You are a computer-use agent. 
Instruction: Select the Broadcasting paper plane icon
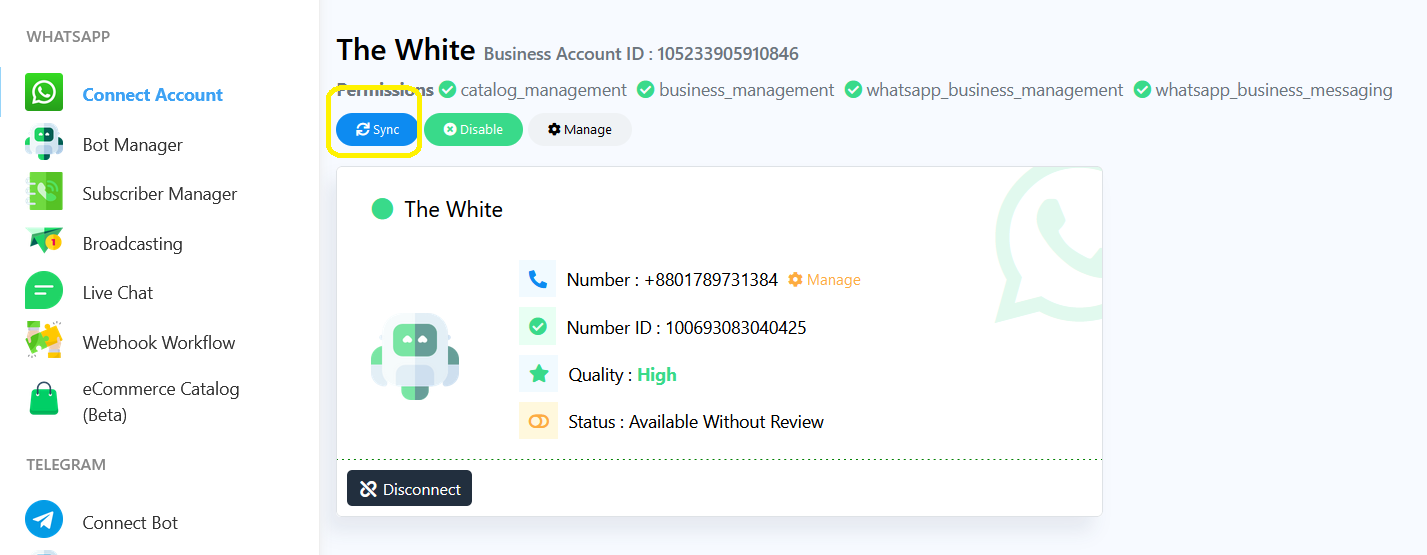(44, 242)
